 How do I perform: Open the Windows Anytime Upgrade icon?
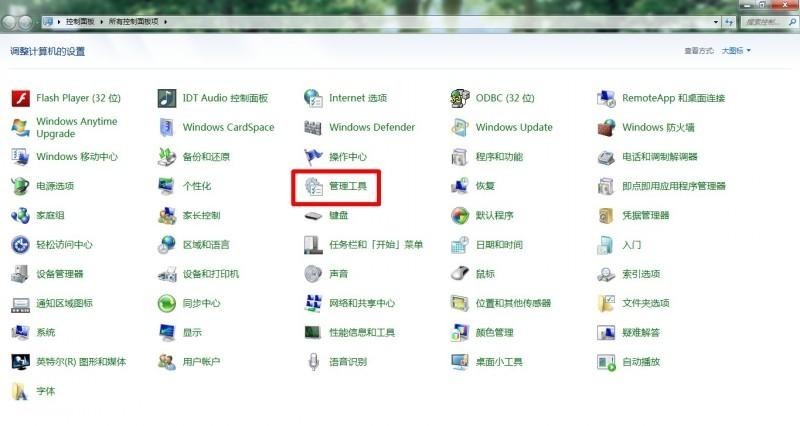21,128
